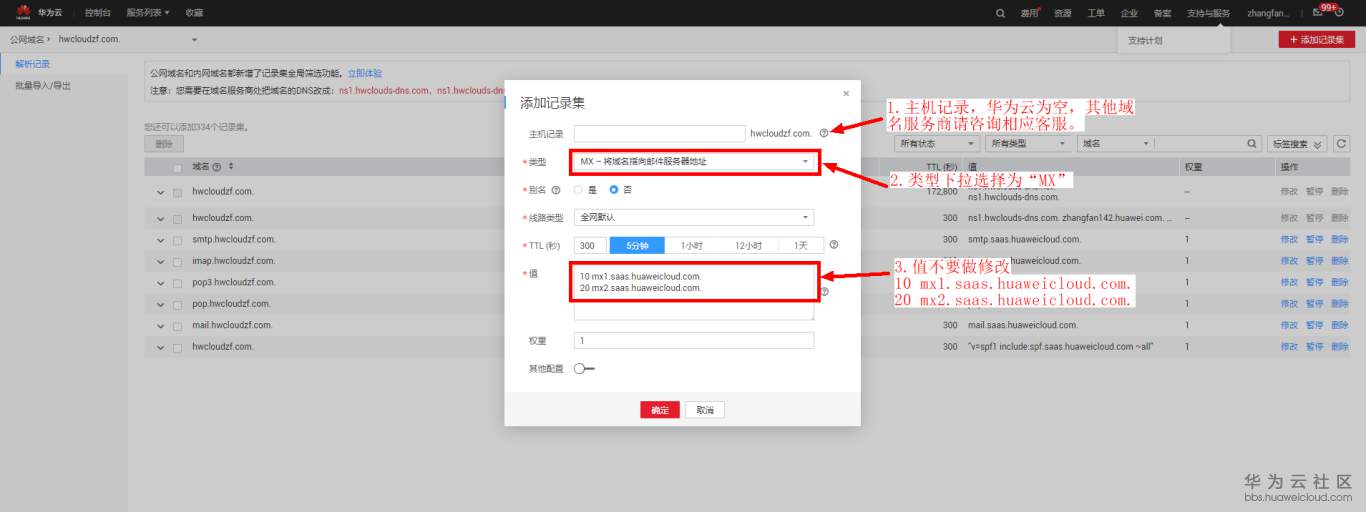
Task: Open the 域名 search-field dropdown
Action: [x=1115, y=144]
